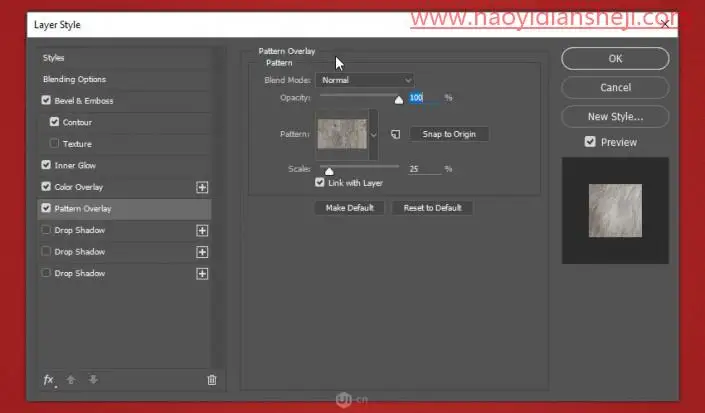Image resolution: width=705 pixels, height=413 pixels.
Task: Open the pattern picker dropdown arrow
Action: [374, 134]
